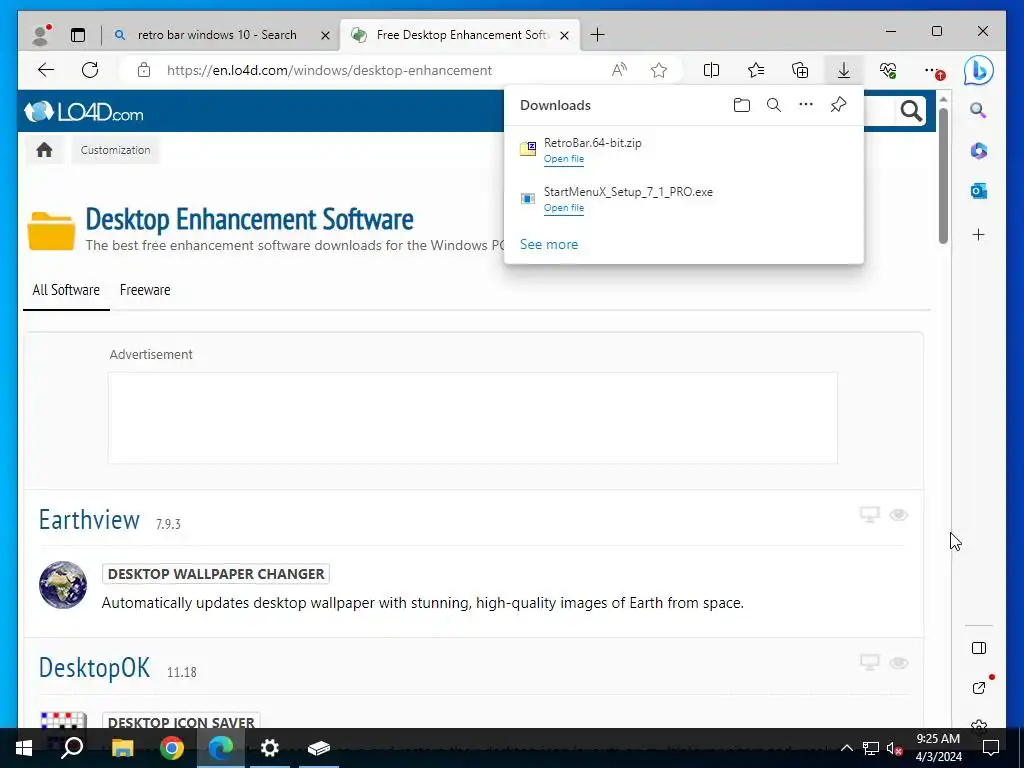Open Outlook in the sidebar
1024x768 pixels.
click(x=978, y=191)
